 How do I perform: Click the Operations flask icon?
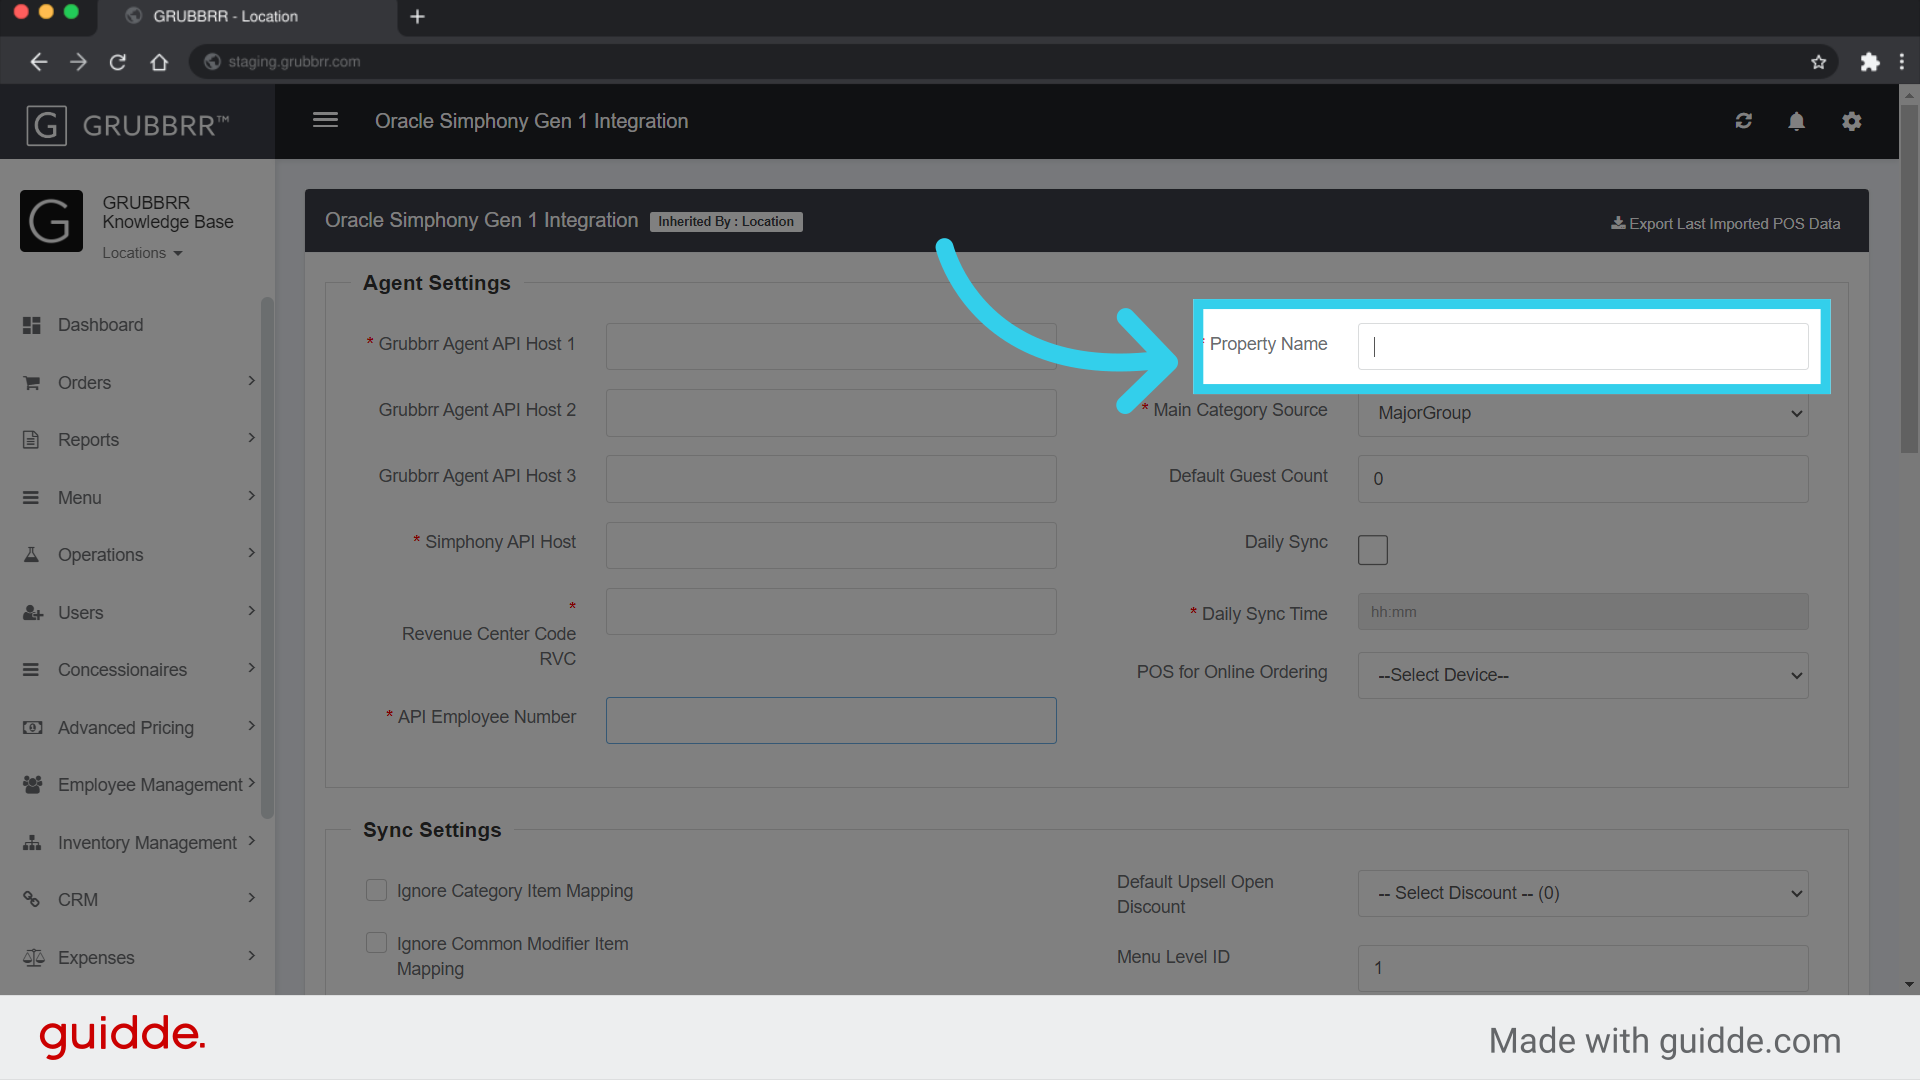click(x=31, y=555)
